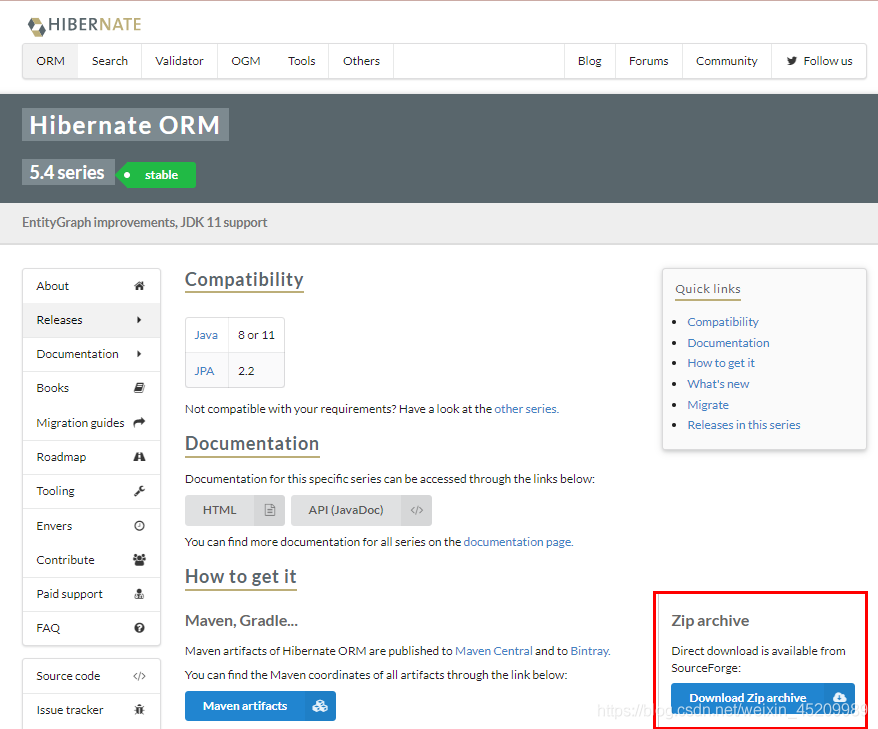Open Books in the sidebar

91,388
